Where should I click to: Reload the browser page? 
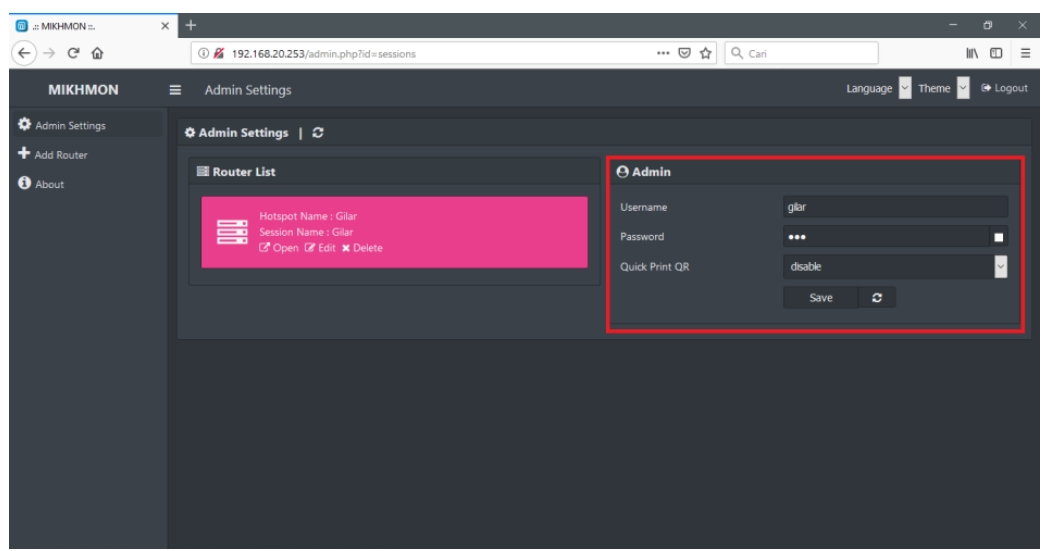click(x=73, y=53)
